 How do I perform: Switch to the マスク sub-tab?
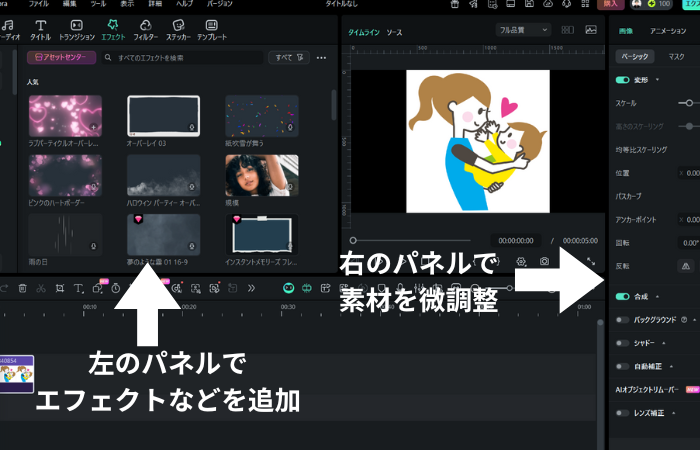point(676,56)
